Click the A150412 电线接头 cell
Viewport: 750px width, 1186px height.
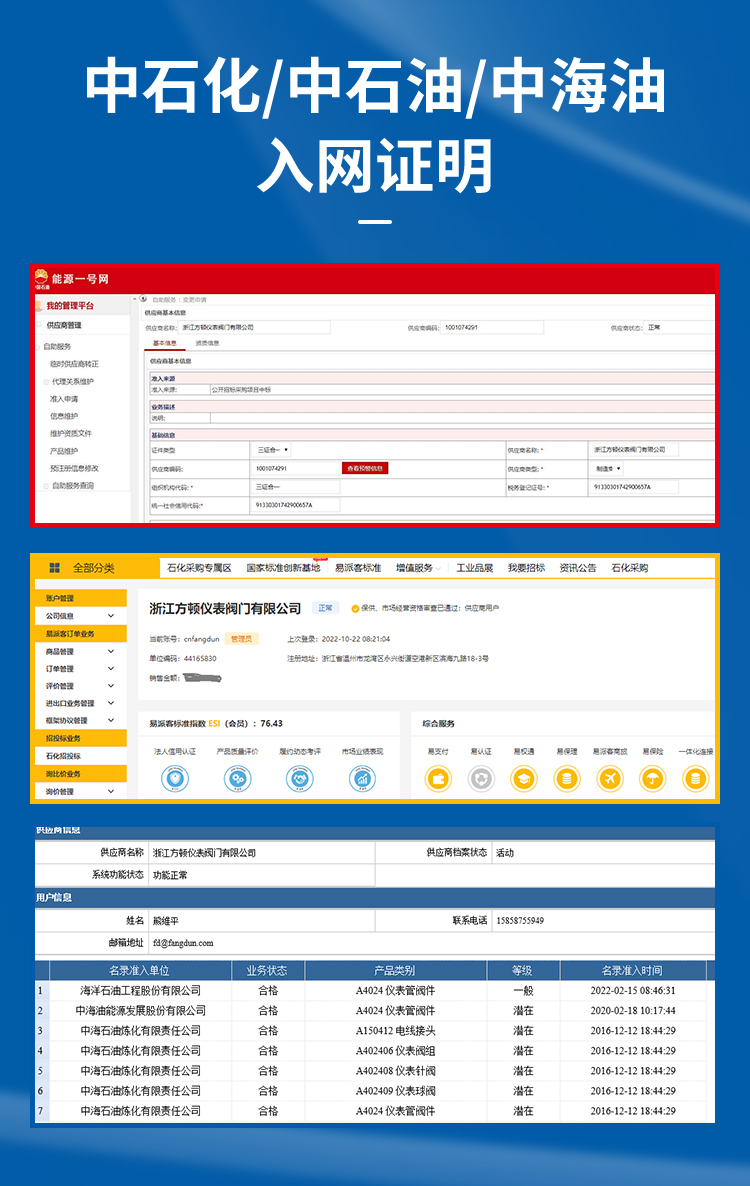[x=395, y=1030]
